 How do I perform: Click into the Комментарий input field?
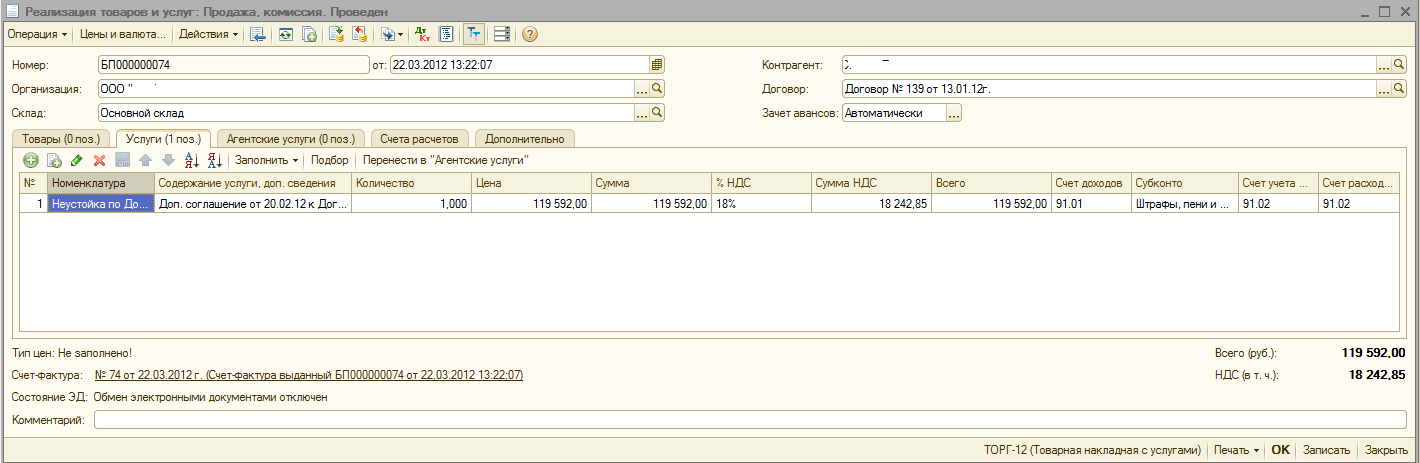(750, 420)
